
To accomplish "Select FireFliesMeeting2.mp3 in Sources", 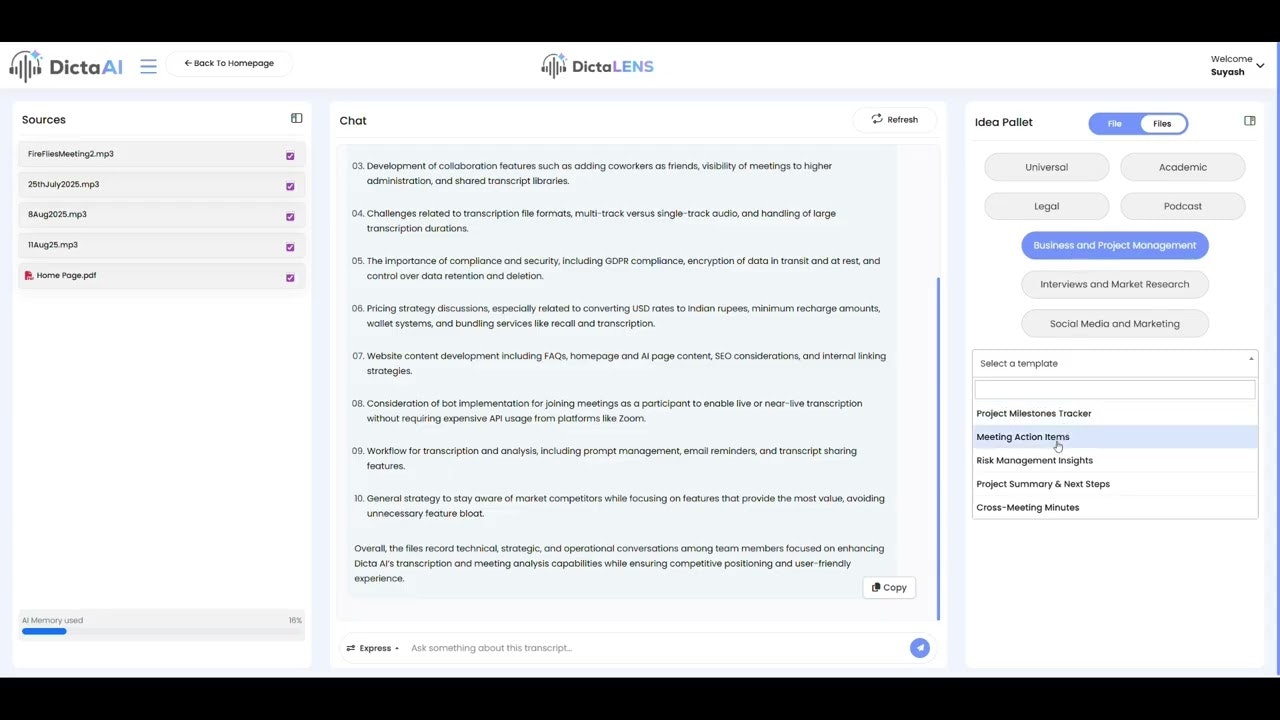I will pos(71,154).
